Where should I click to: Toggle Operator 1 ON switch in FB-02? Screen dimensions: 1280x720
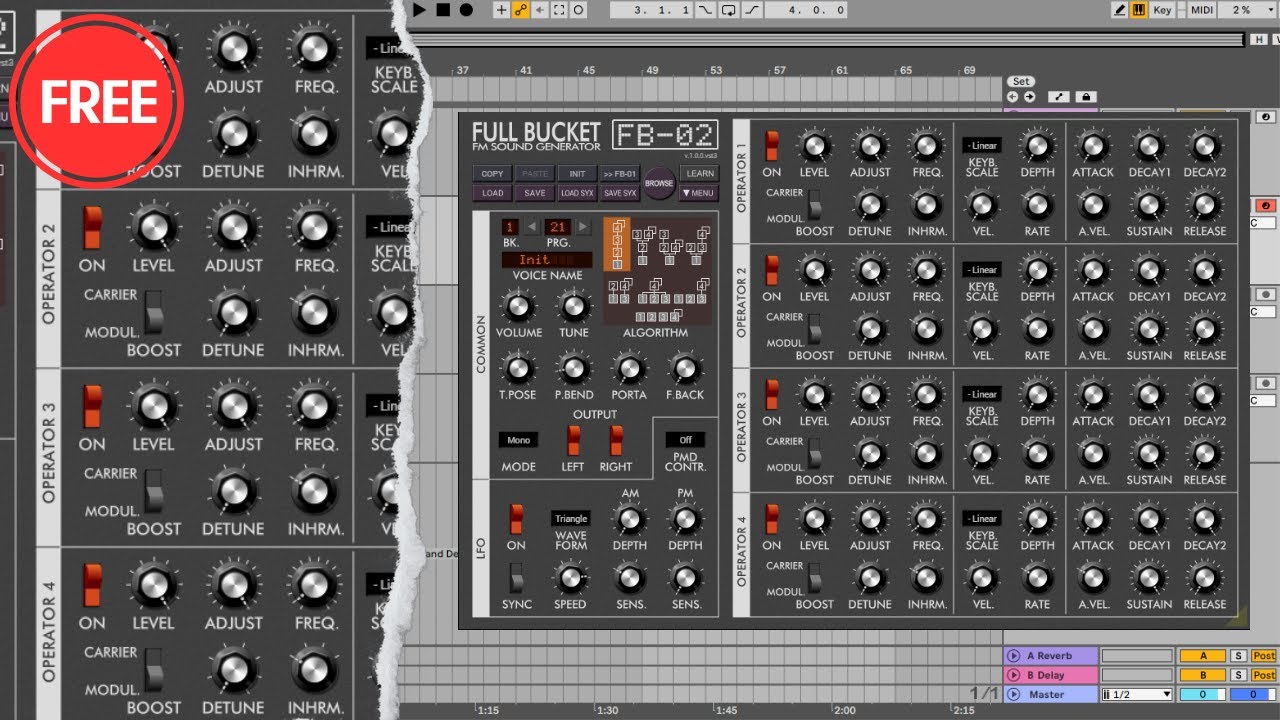772,146
